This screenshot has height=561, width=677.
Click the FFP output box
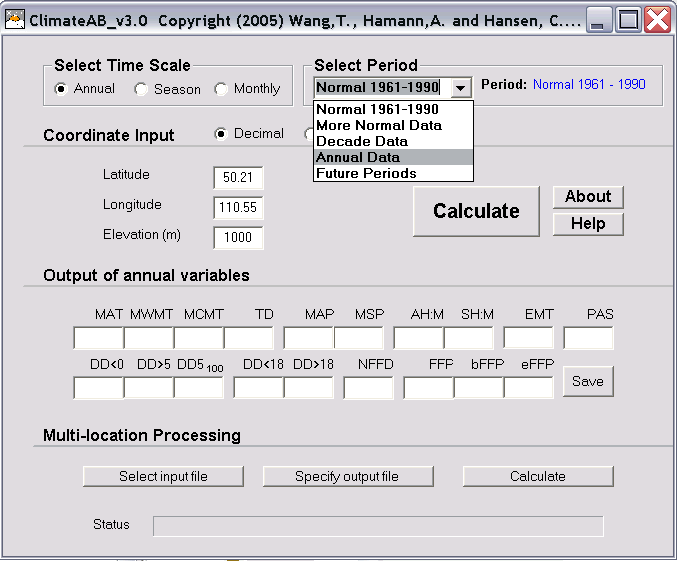428,388
